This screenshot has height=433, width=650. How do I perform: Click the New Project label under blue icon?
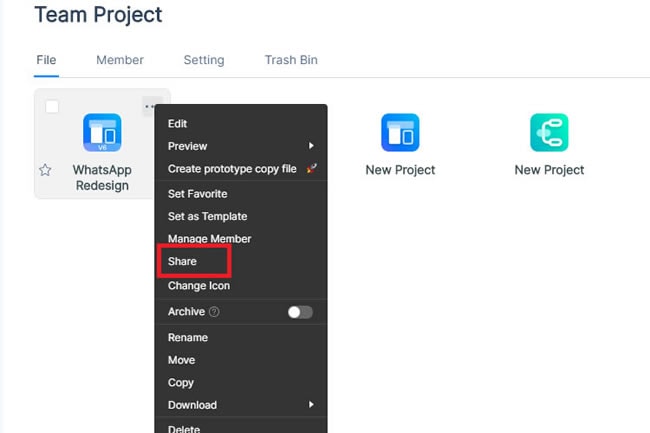tap(400, 170)
